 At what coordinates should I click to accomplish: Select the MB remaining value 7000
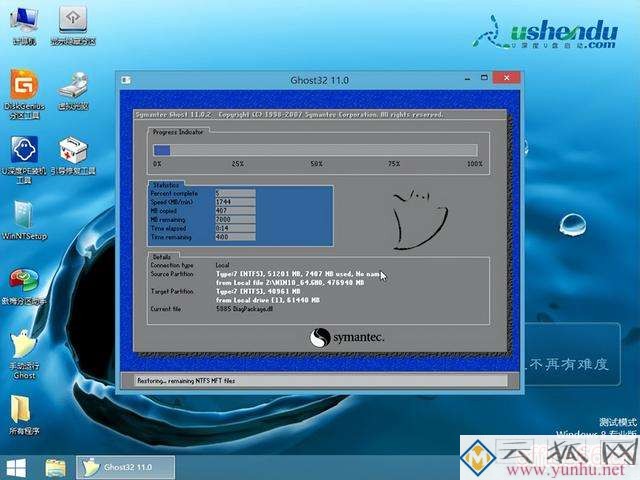[x=236, y=219]
